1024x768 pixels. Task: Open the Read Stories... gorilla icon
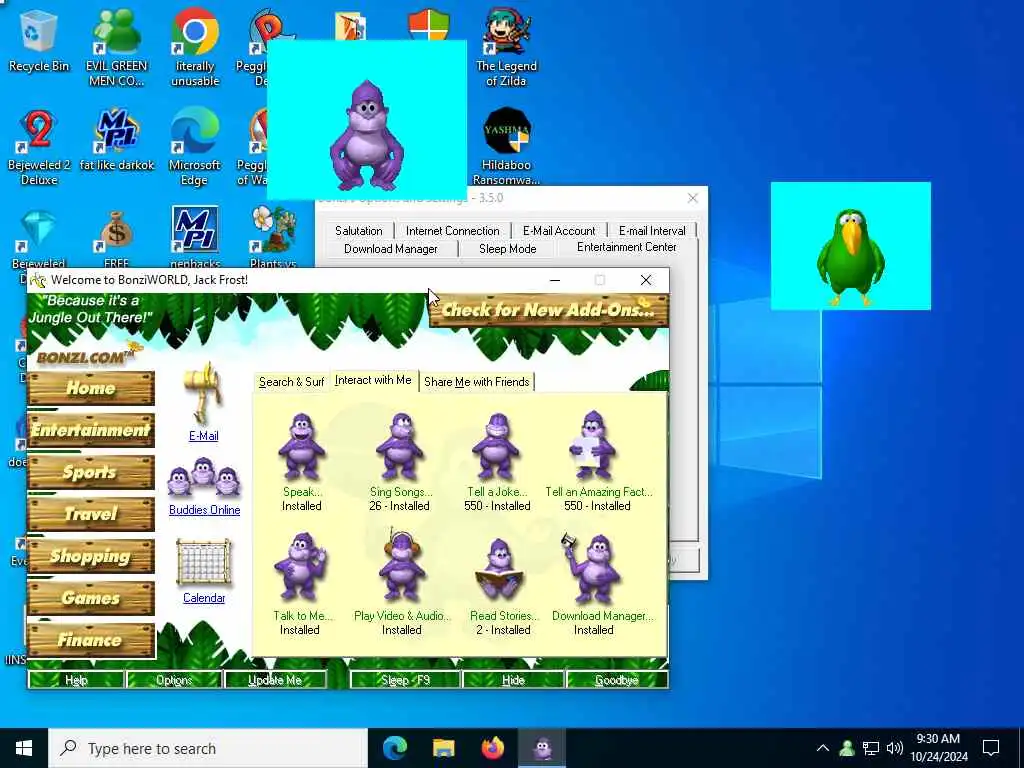[x=499, y=569]
